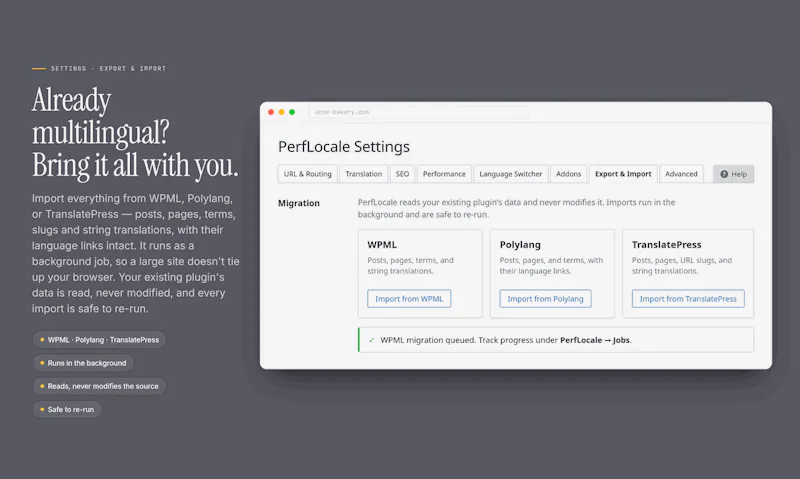This screenshot has width=800, height=479.
Task: Select the WPML card heading
Action: coord(382,244)
